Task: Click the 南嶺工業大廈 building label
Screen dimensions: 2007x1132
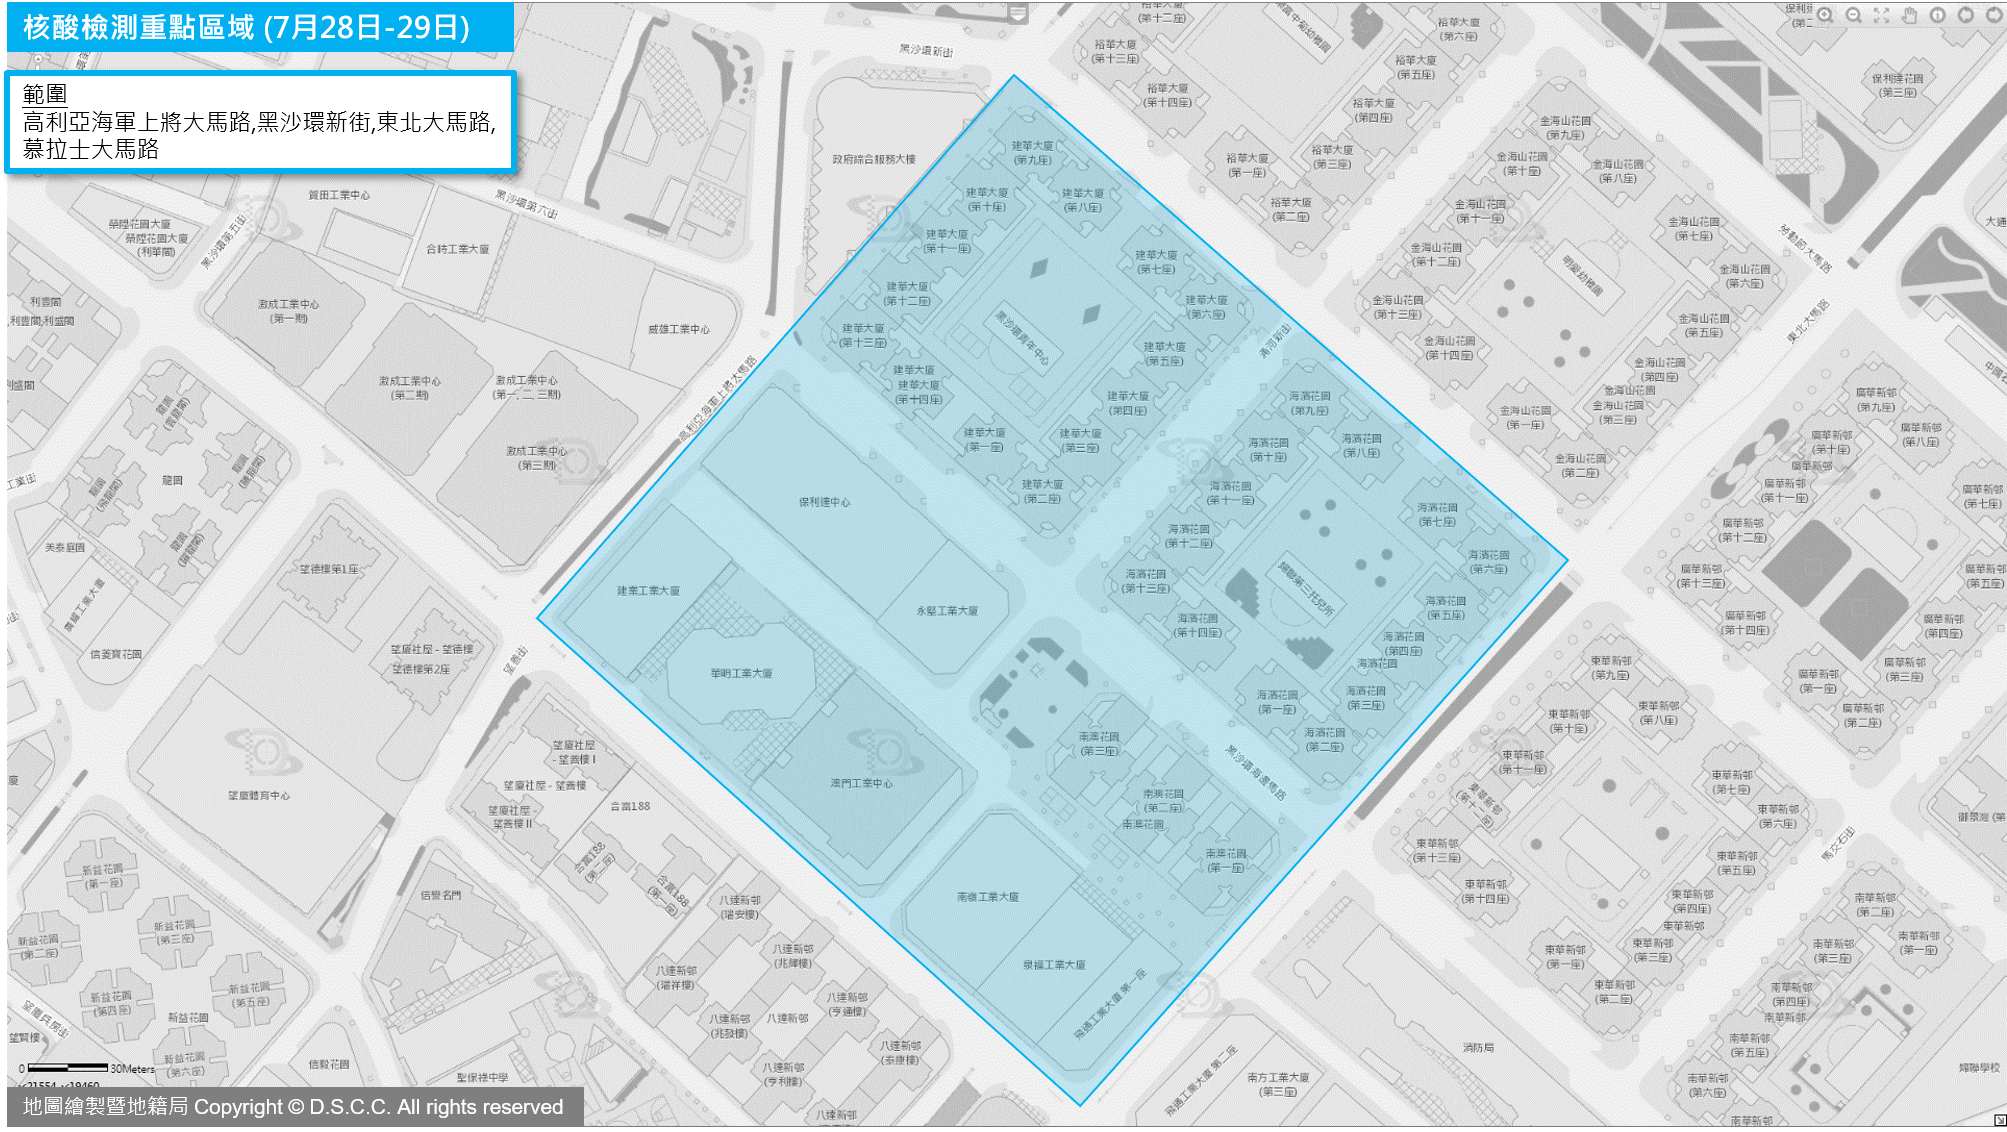Action: [x=987, y=897]
